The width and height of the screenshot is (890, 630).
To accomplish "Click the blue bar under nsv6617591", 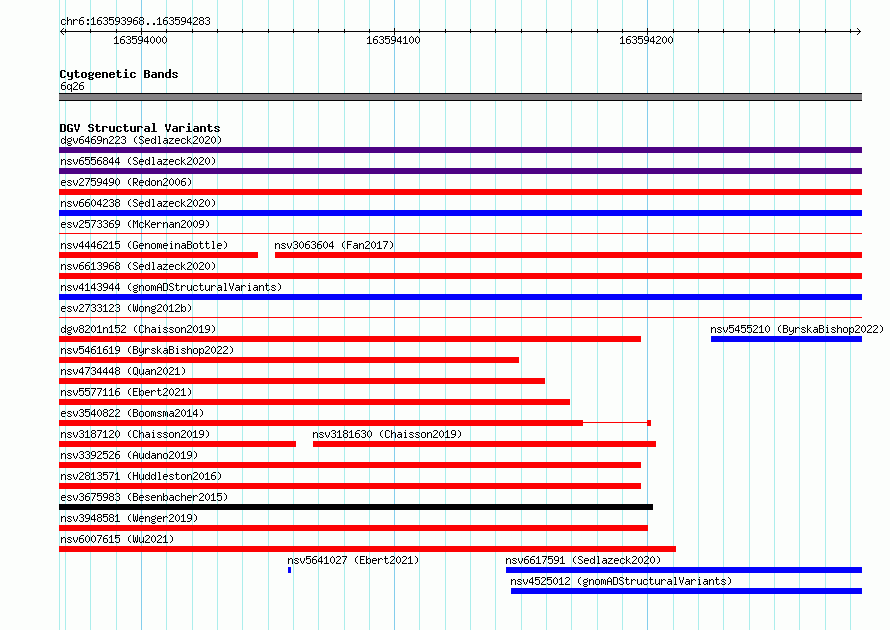I will tap(684, 570).
